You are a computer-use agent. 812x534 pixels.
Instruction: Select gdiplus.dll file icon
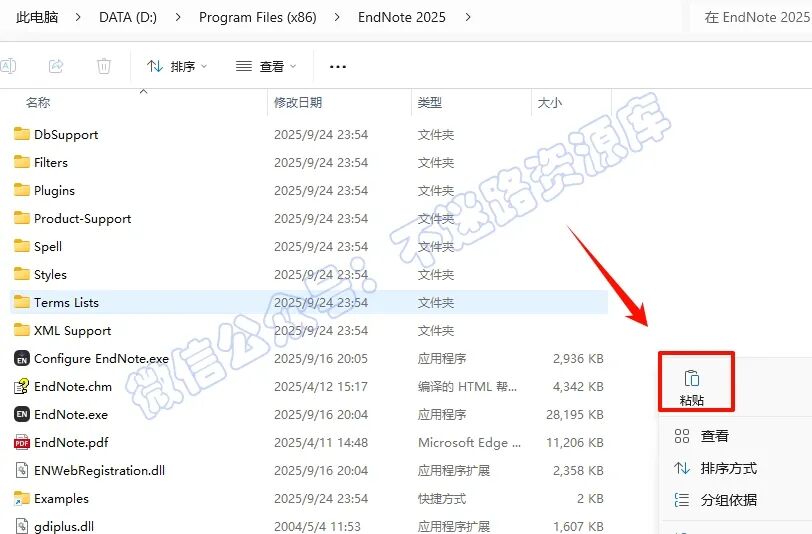pos(22,526)
